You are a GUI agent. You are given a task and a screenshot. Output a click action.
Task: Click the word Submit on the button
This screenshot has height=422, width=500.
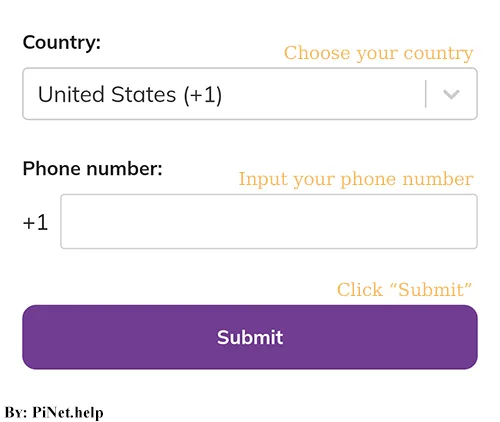pyautogui.click(x=250, y=337)
